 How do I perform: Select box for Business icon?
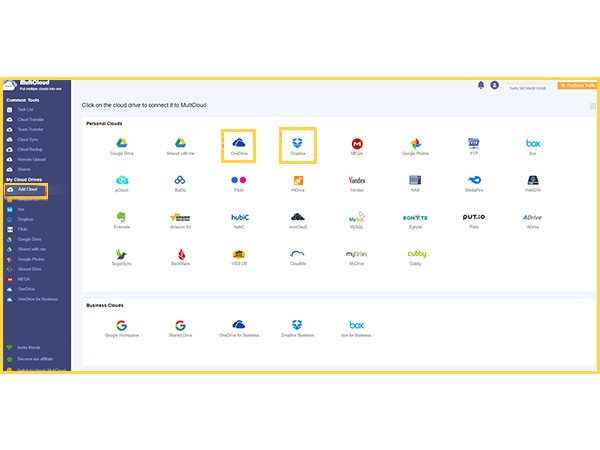(356, 329)
